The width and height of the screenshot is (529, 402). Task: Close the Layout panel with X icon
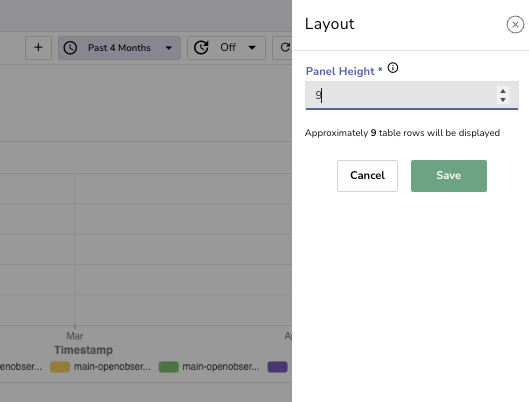[515, 24]
